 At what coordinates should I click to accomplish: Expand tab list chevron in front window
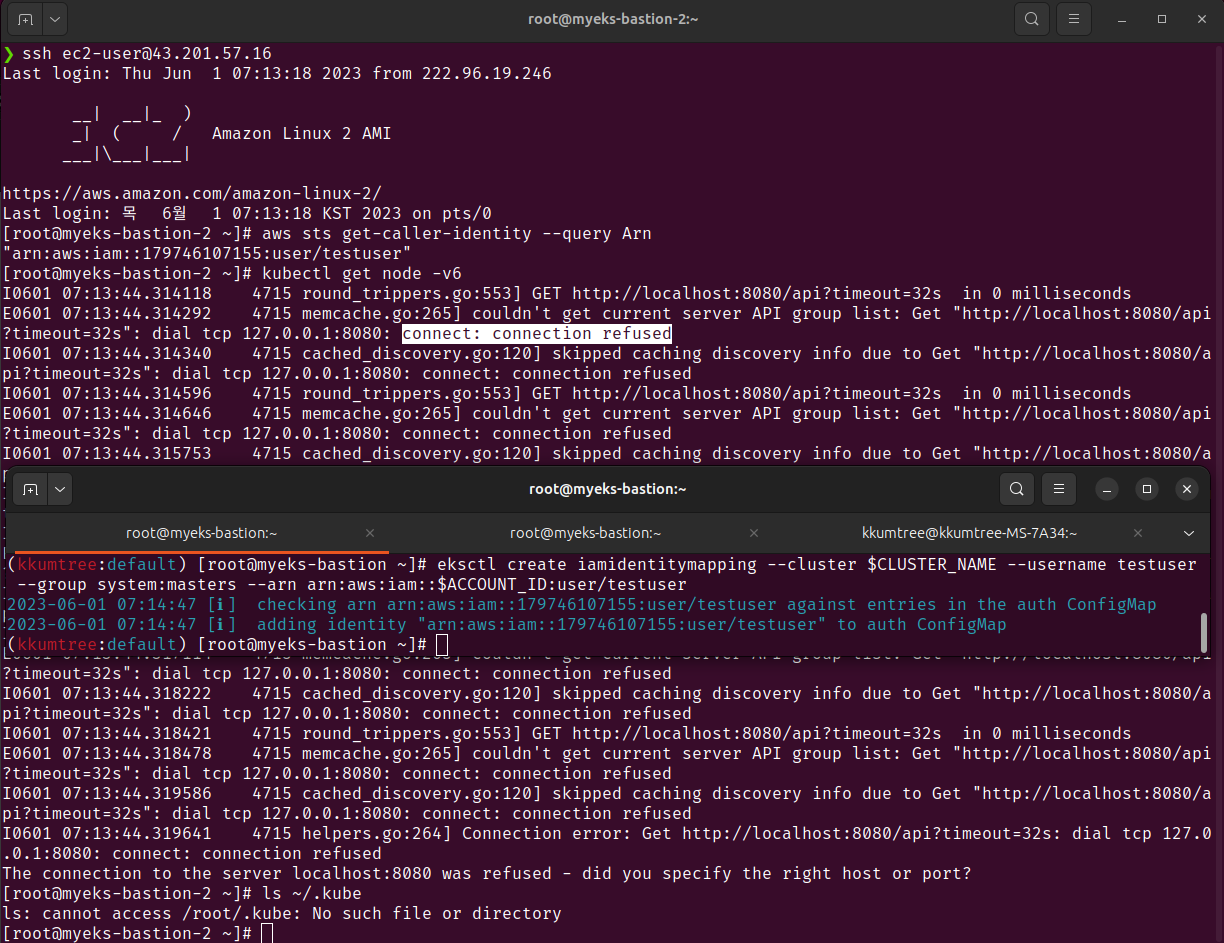[x=1189, y=533]
